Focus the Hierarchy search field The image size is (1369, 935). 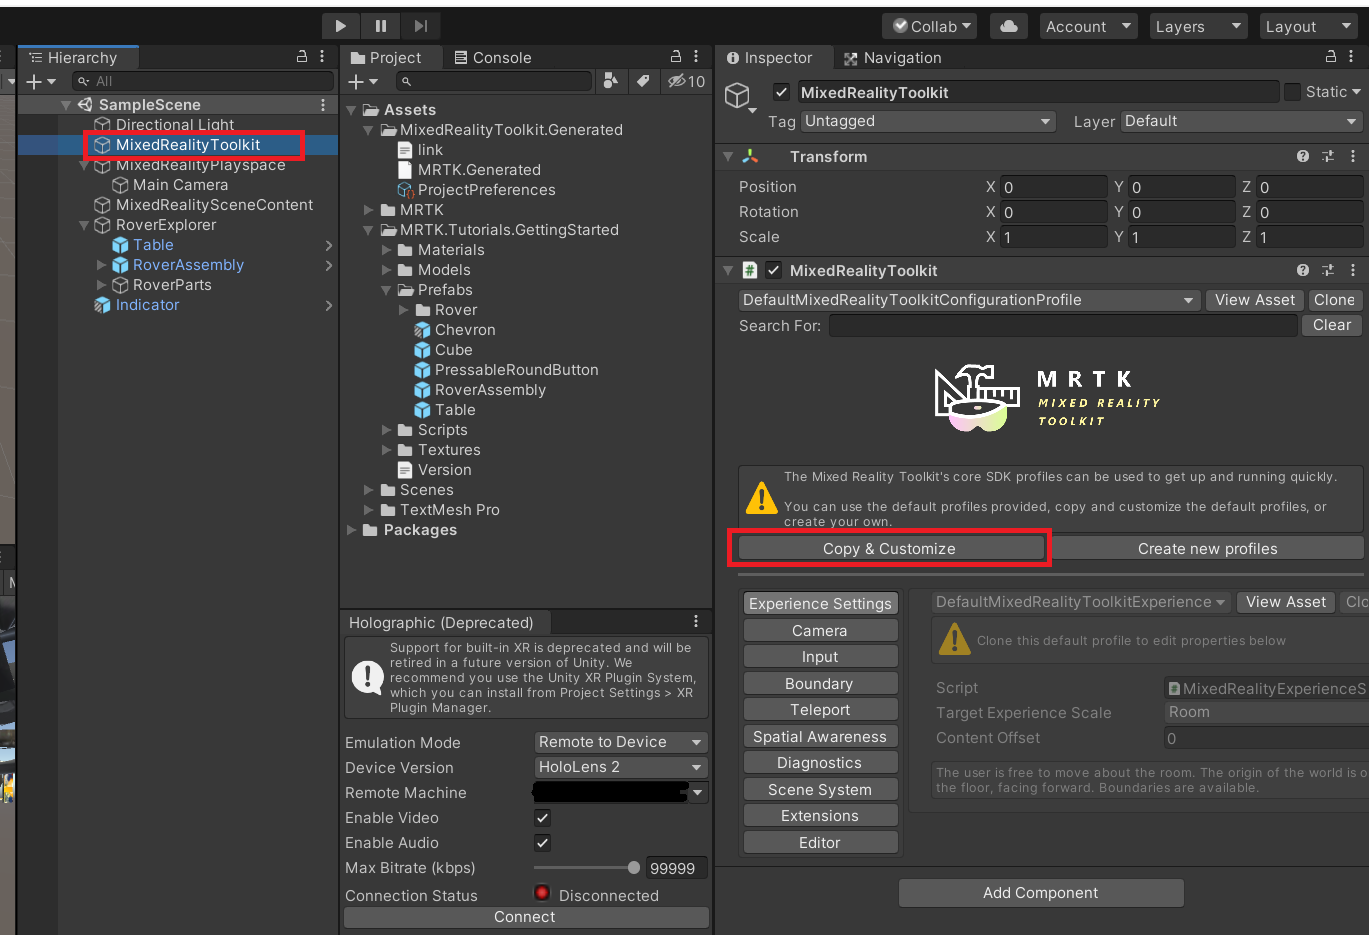(202, 81)
